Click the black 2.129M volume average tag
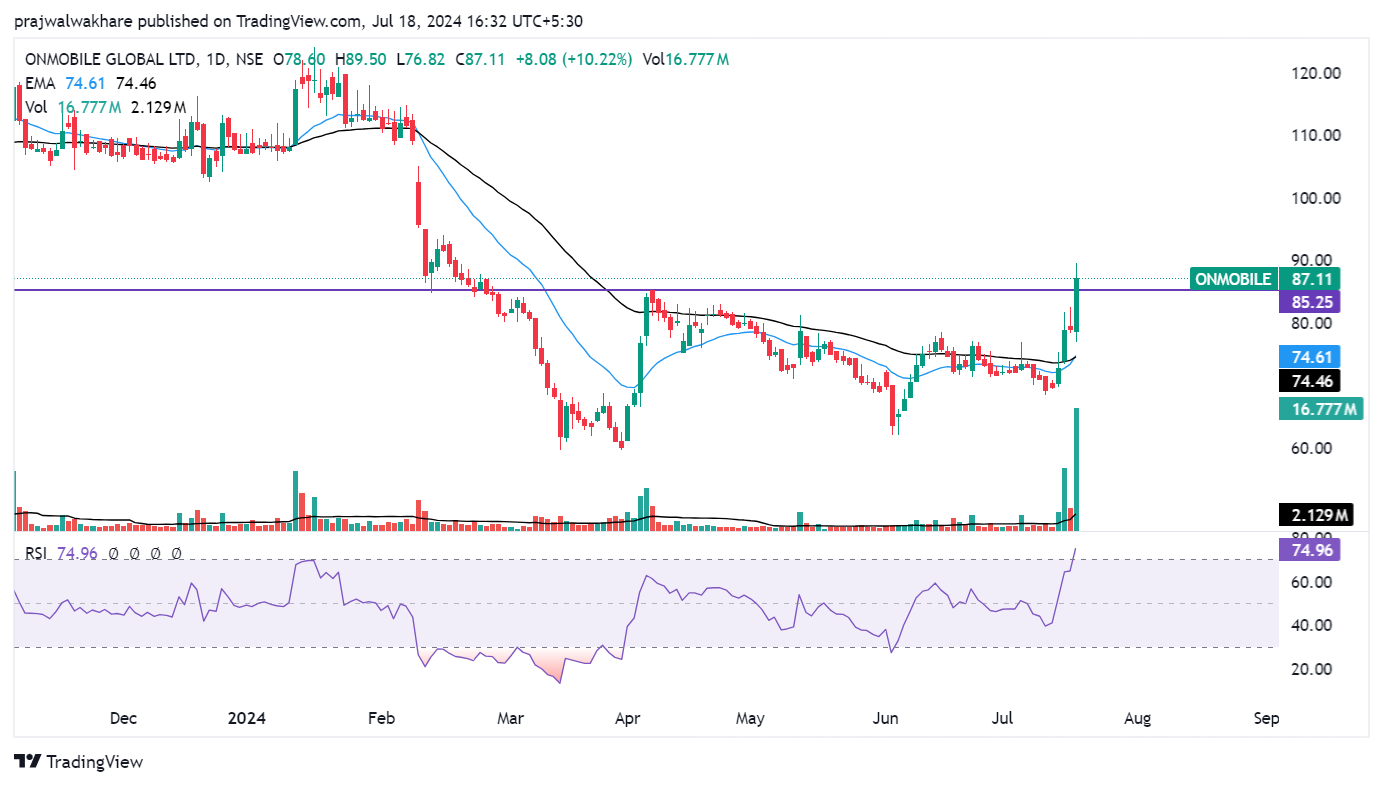The width and height of the screenshot is (1383, 785). pos(1315,515)
